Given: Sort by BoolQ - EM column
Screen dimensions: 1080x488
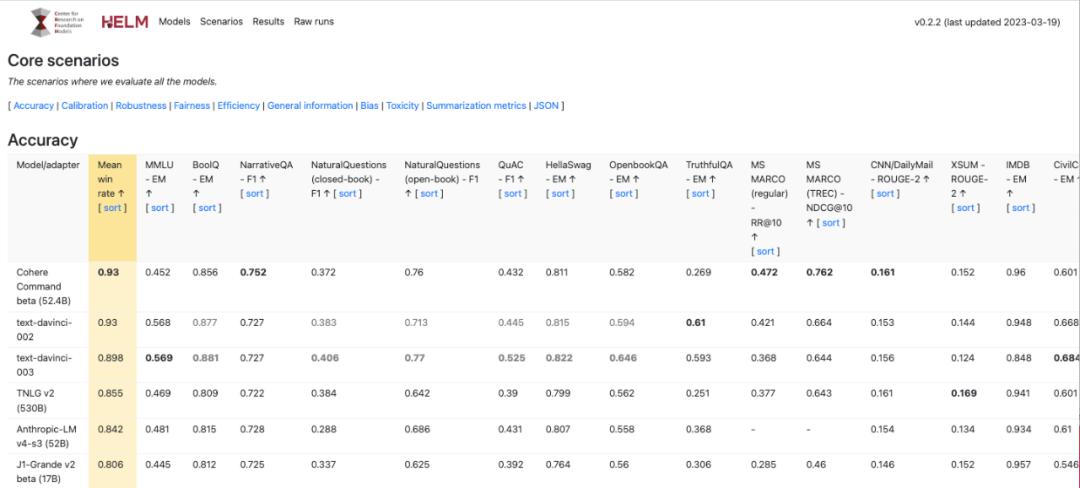Looking at the screenshot, I should pos(207,208).
